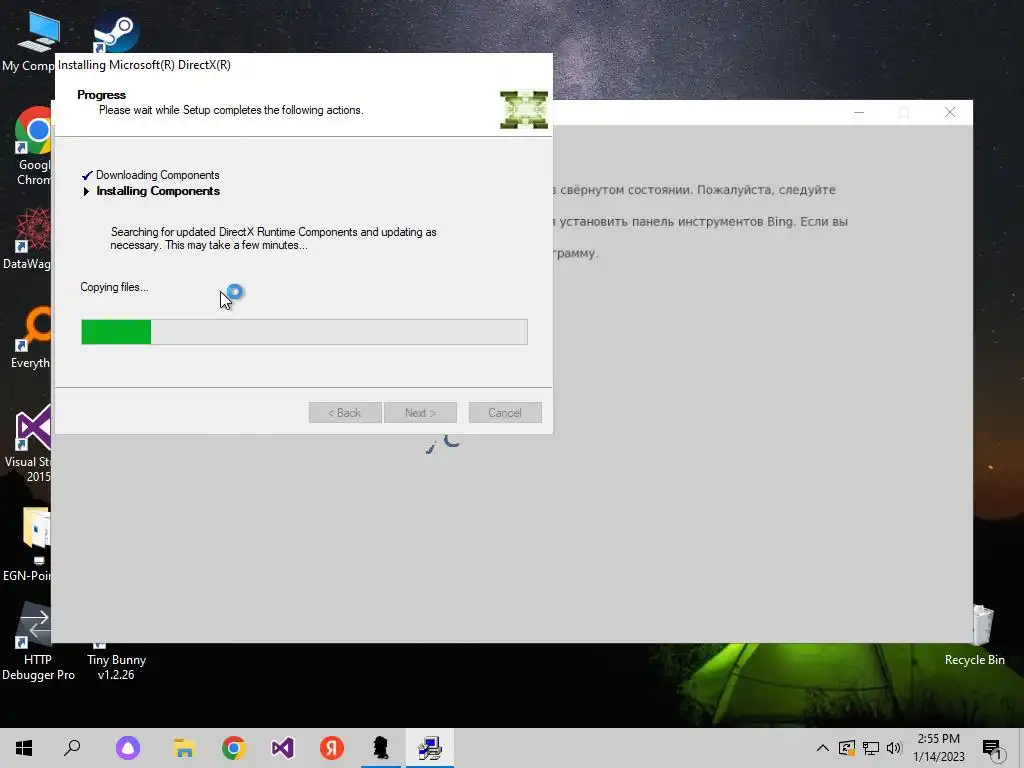This screenshot has width=1024, height=768.
Task: Open the Visual Studio 2015 desktop shortcut
Action: [29, 444]
